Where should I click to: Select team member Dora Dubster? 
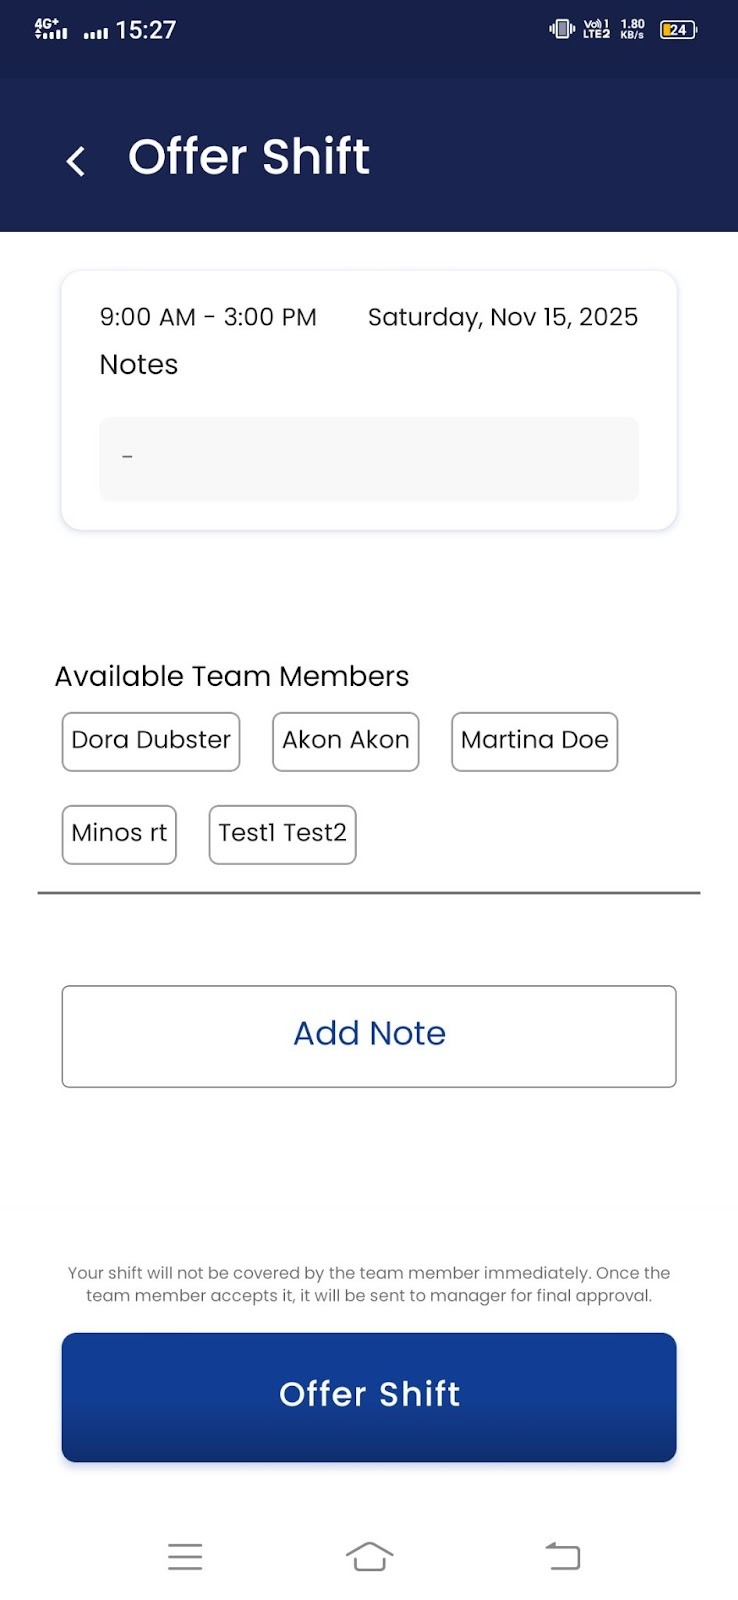(x=151, y=741)
